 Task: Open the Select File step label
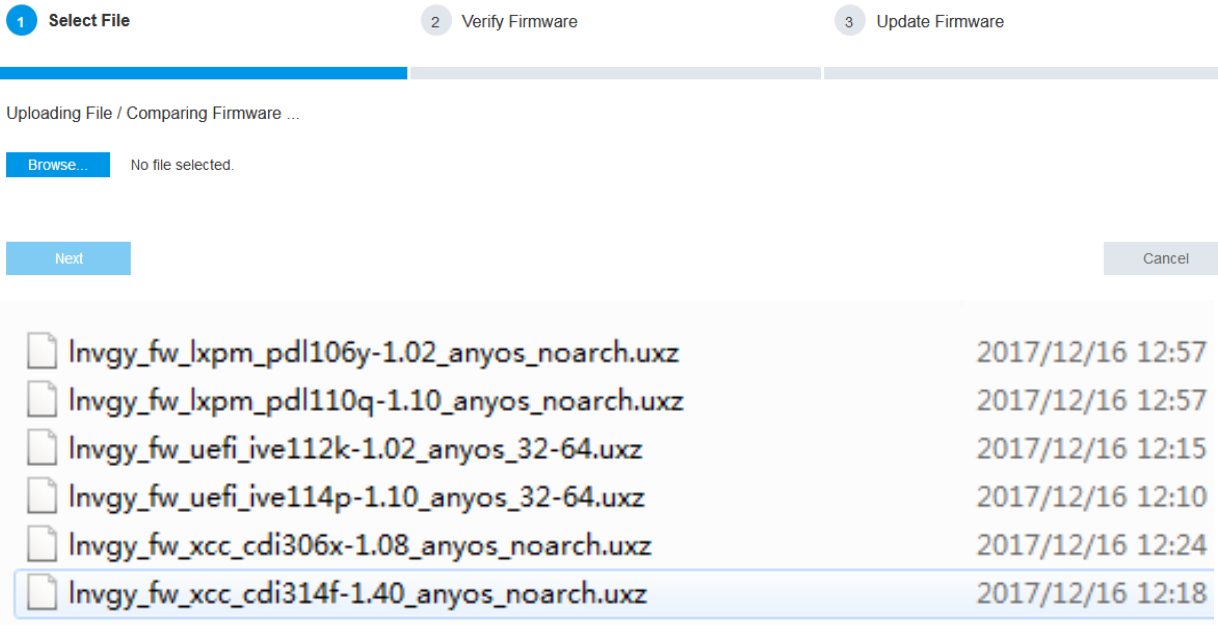[89, 20]
